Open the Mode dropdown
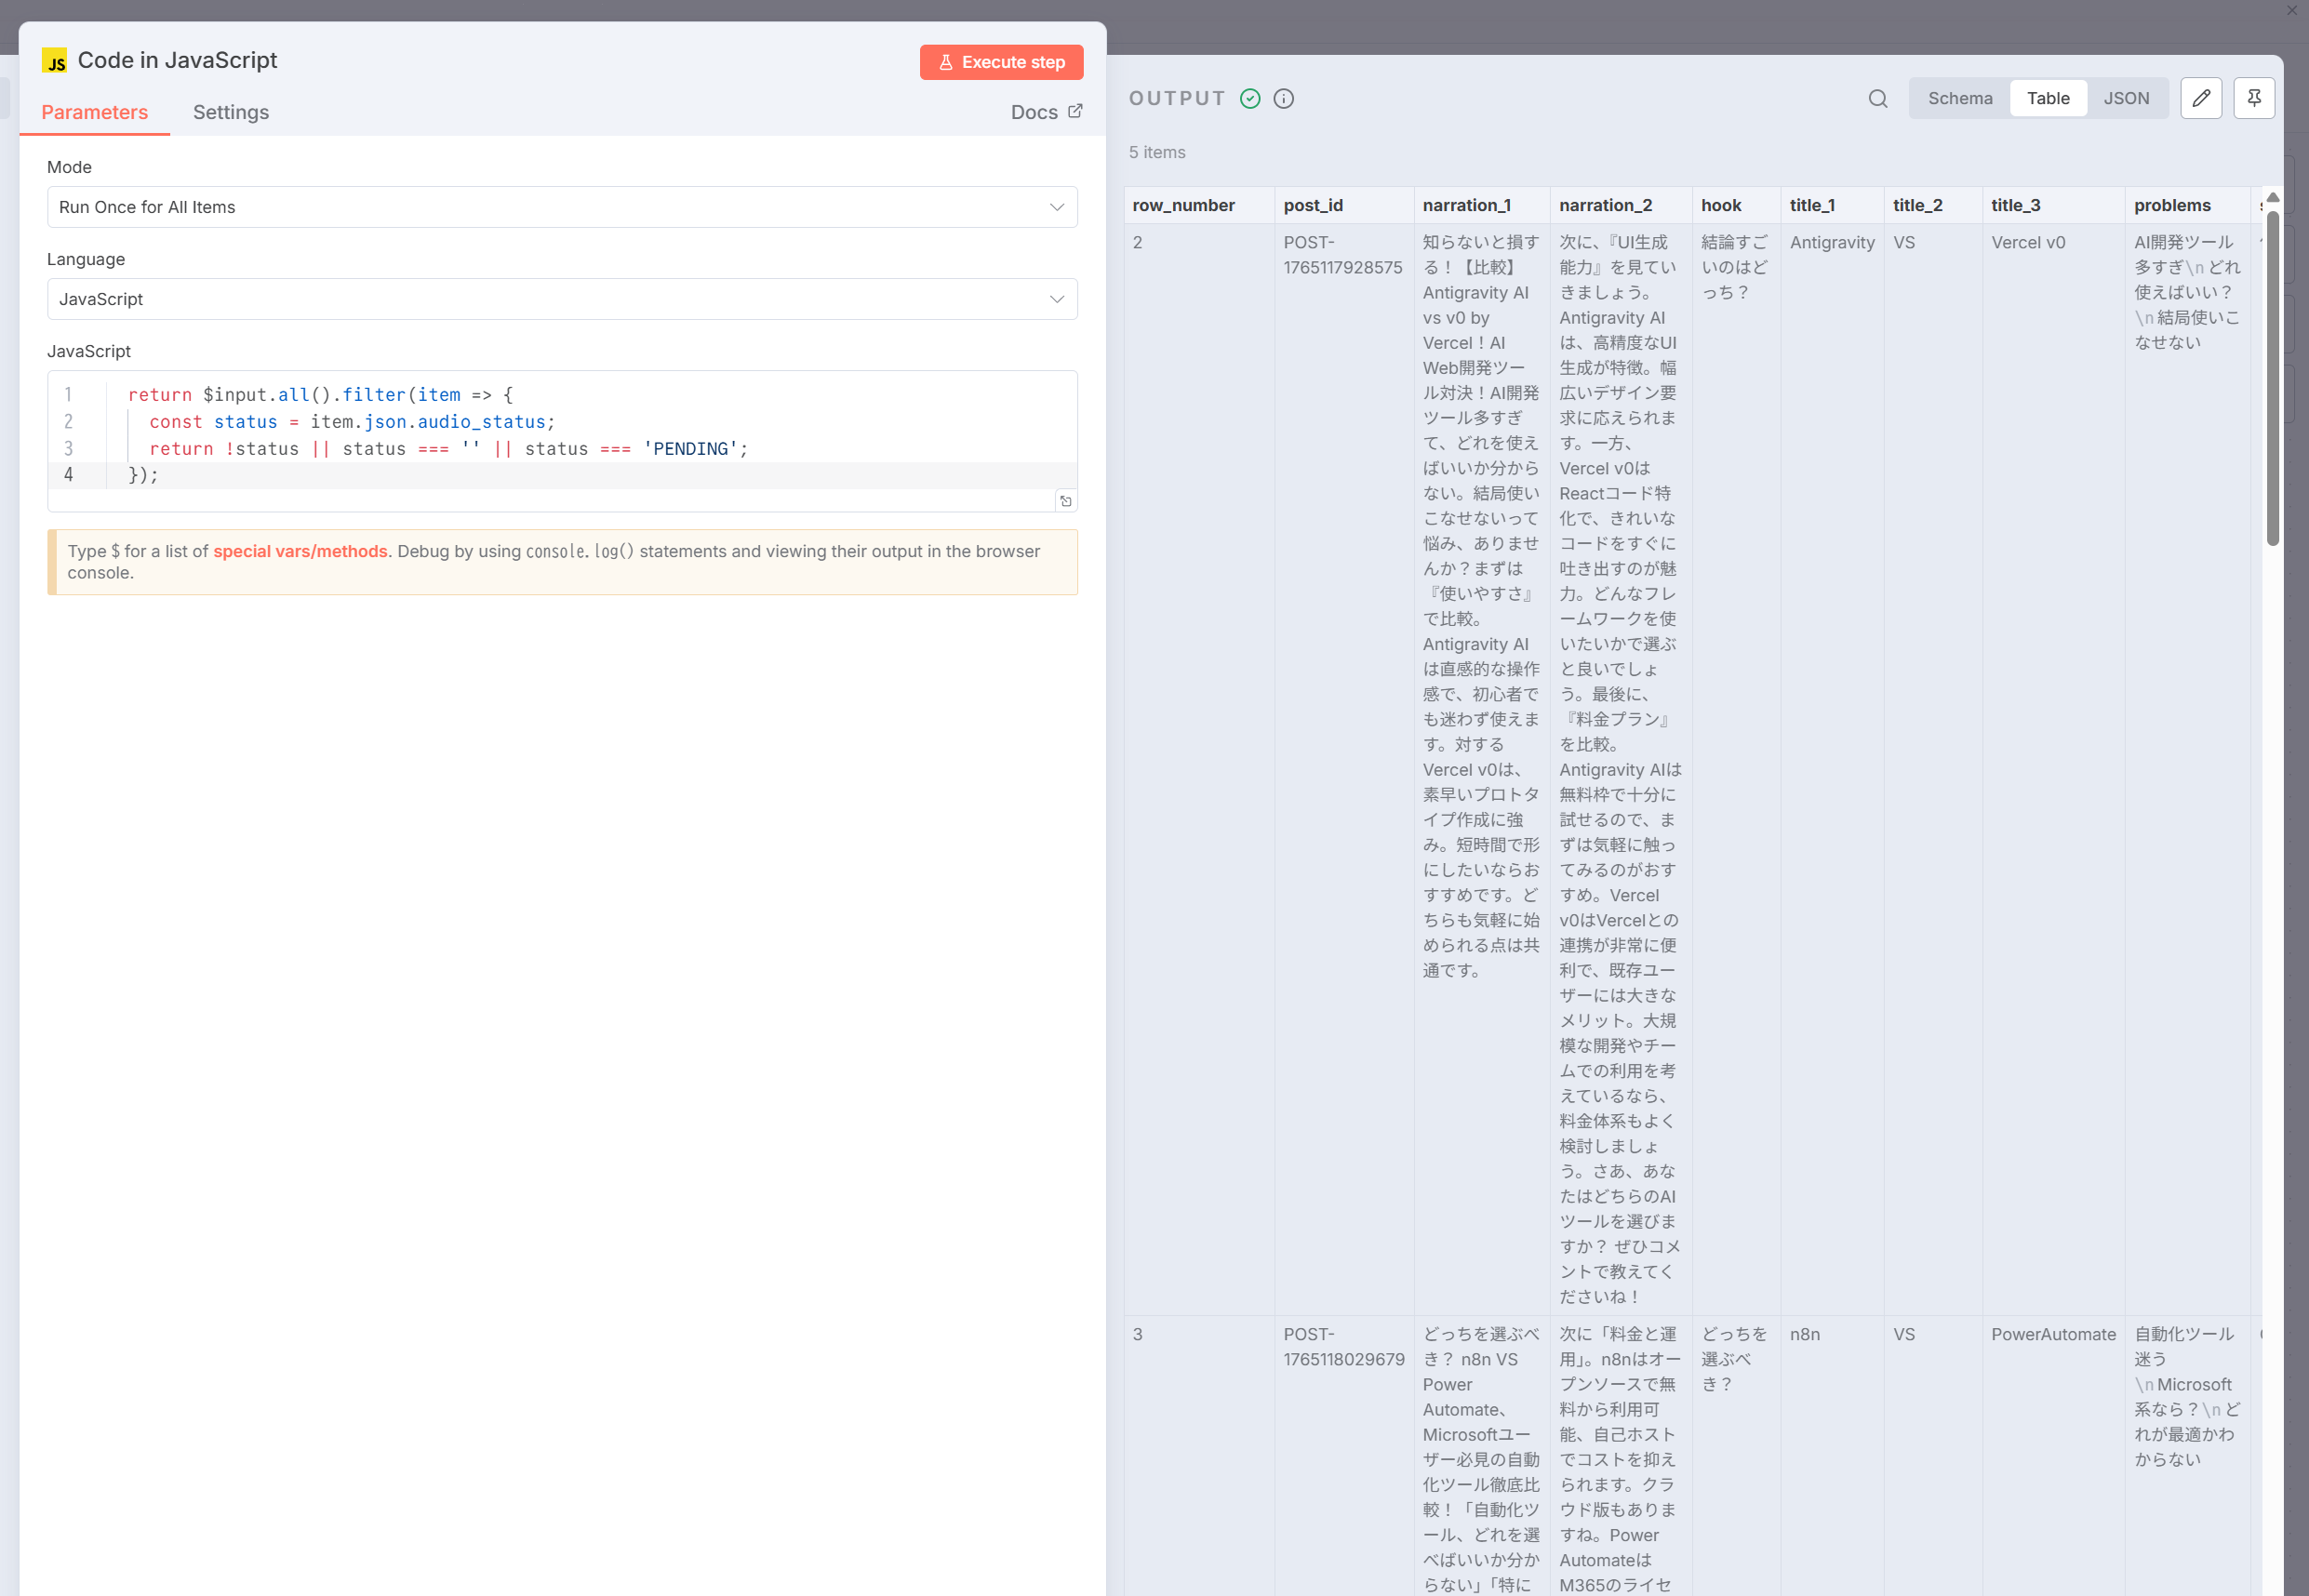This screenshot has width=2309, height=1596. (x=561, y=207)
